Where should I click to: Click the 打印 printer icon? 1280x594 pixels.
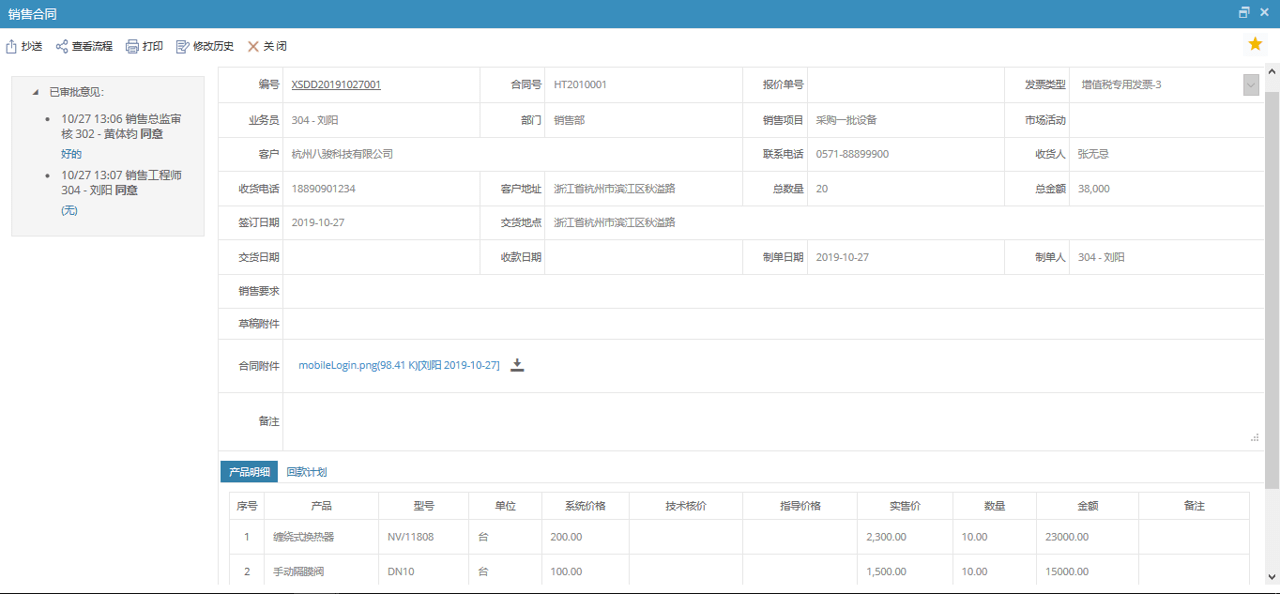coord(133,45)
